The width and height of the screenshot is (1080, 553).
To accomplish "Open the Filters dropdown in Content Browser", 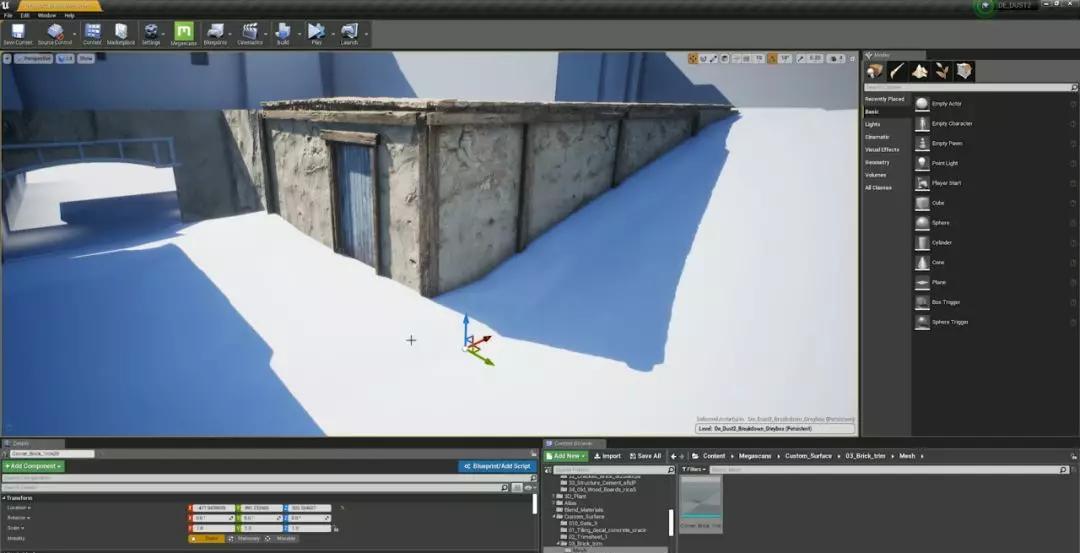I will click(x=694, y=470).
